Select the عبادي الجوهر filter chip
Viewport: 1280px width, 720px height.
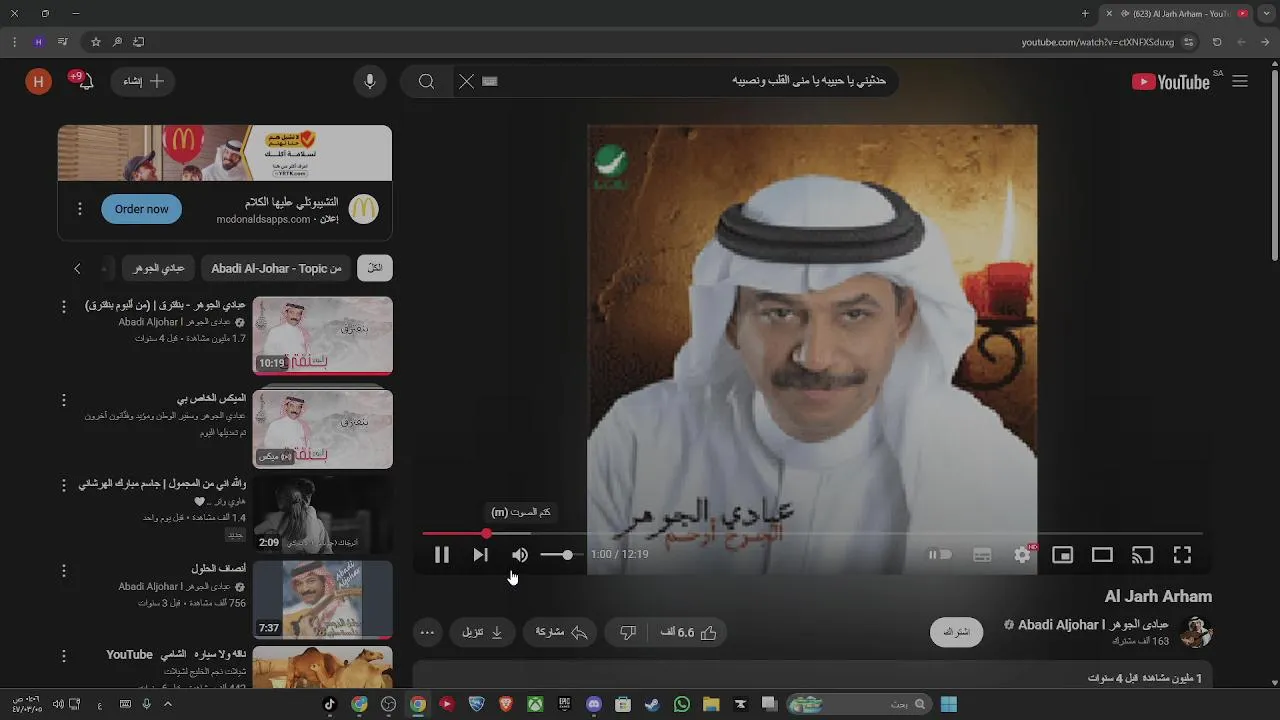[x=159, y=268]
